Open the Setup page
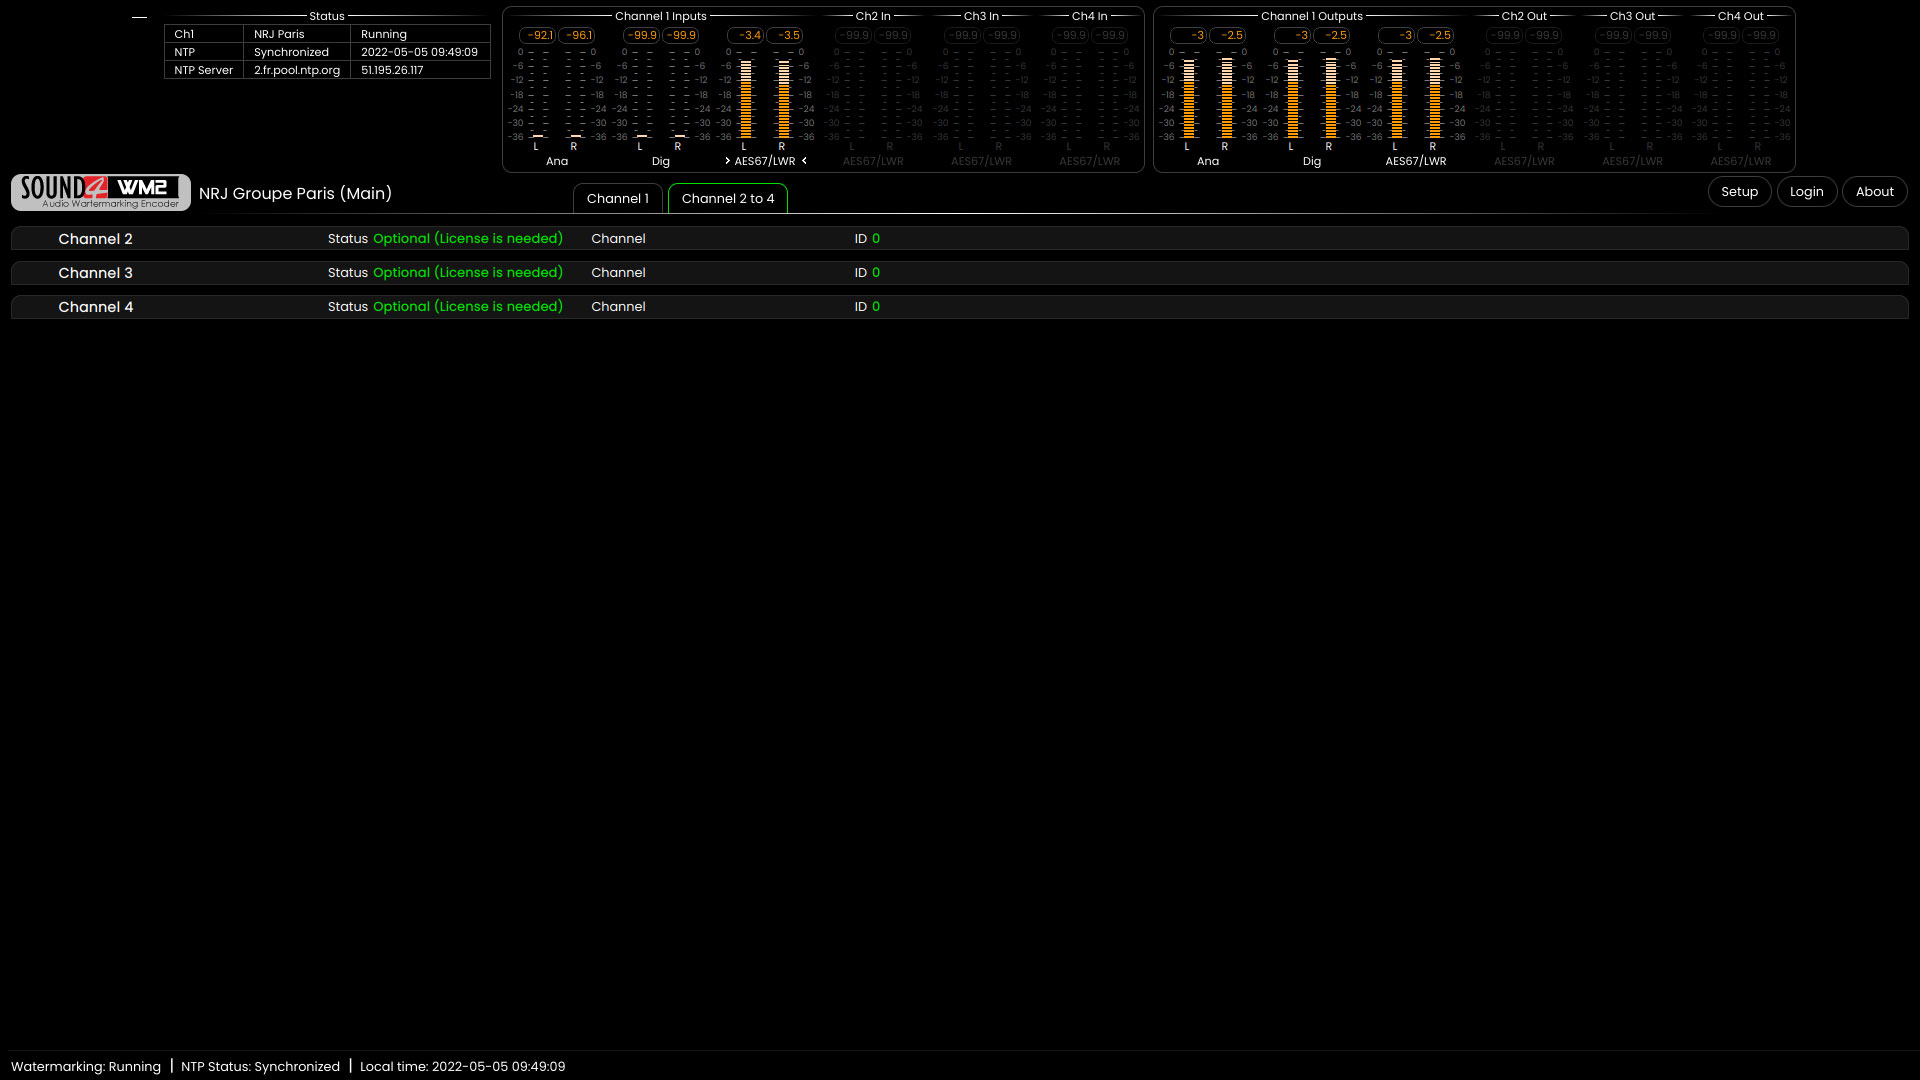The width and height of the screenshot is (1920, 1080). pos(1739,192)
